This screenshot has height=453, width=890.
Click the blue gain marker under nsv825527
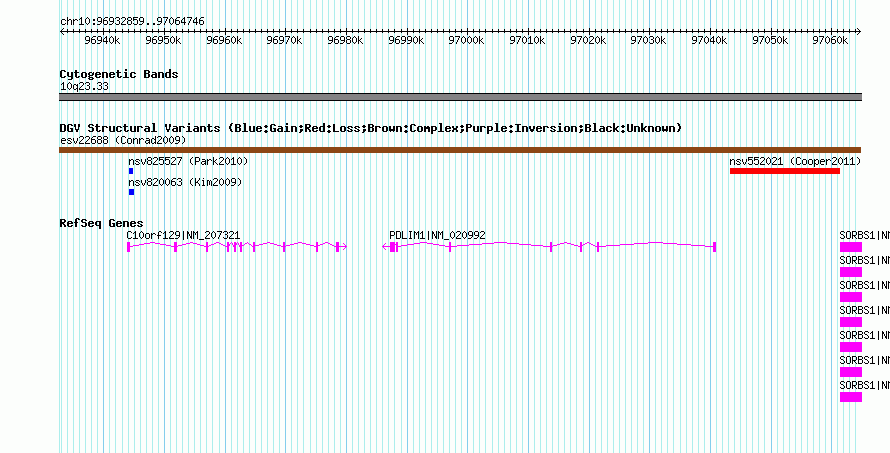[x=131, y=171]
